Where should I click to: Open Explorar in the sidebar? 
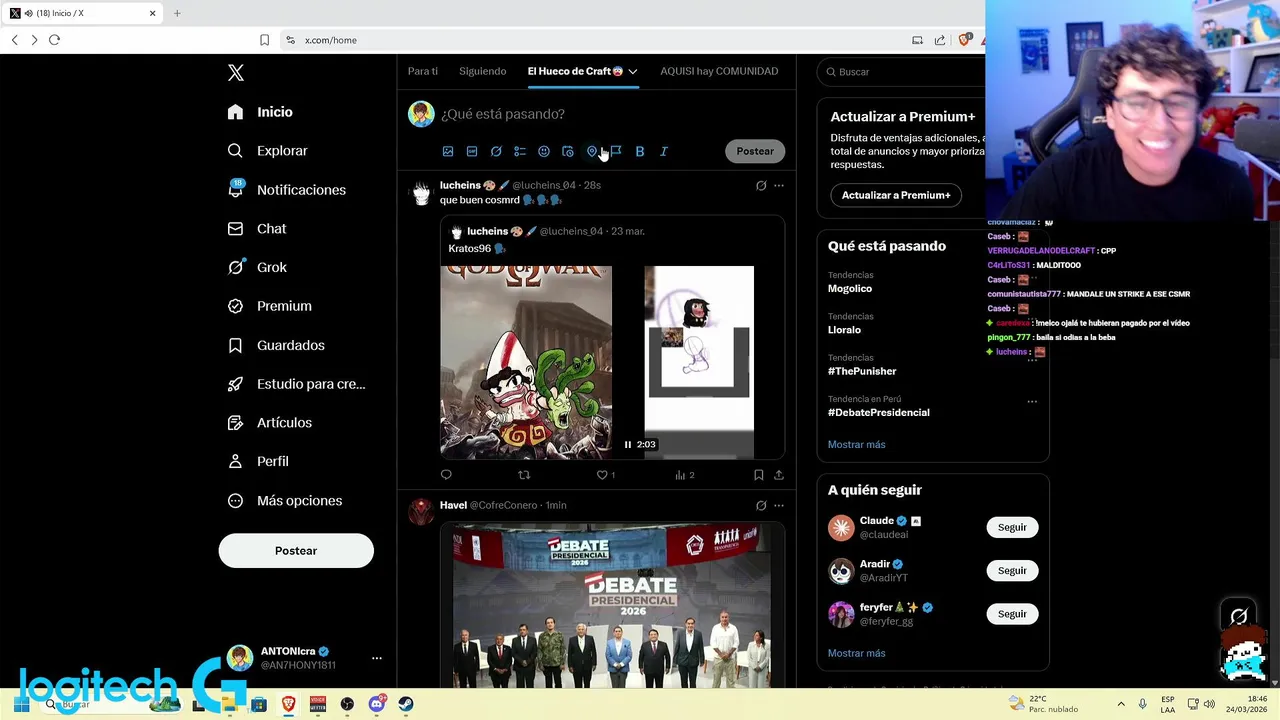click(x=267, y=151)
